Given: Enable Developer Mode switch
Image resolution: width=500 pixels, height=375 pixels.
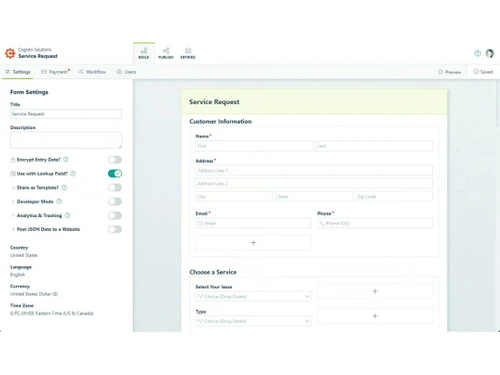Looking at the screenshot, I should 115,201.
